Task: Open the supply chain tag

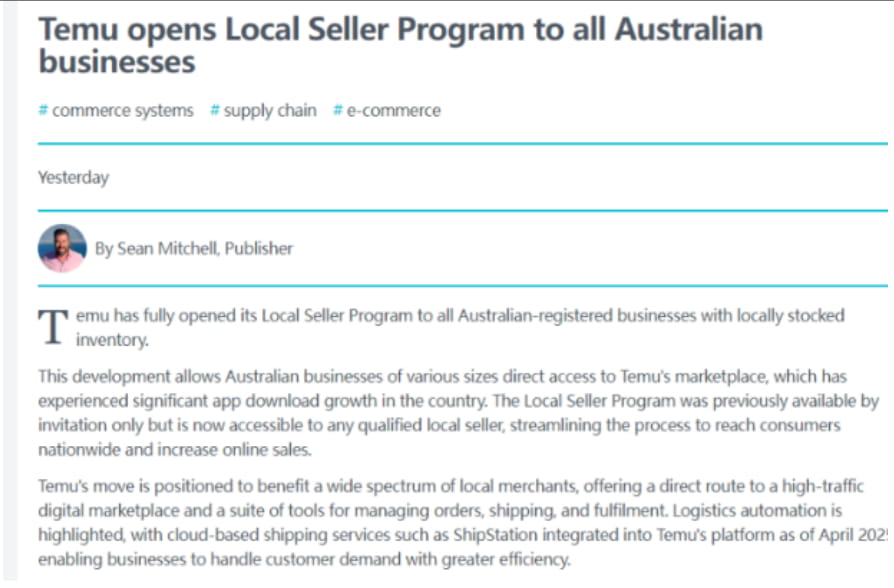Action: 269,111
